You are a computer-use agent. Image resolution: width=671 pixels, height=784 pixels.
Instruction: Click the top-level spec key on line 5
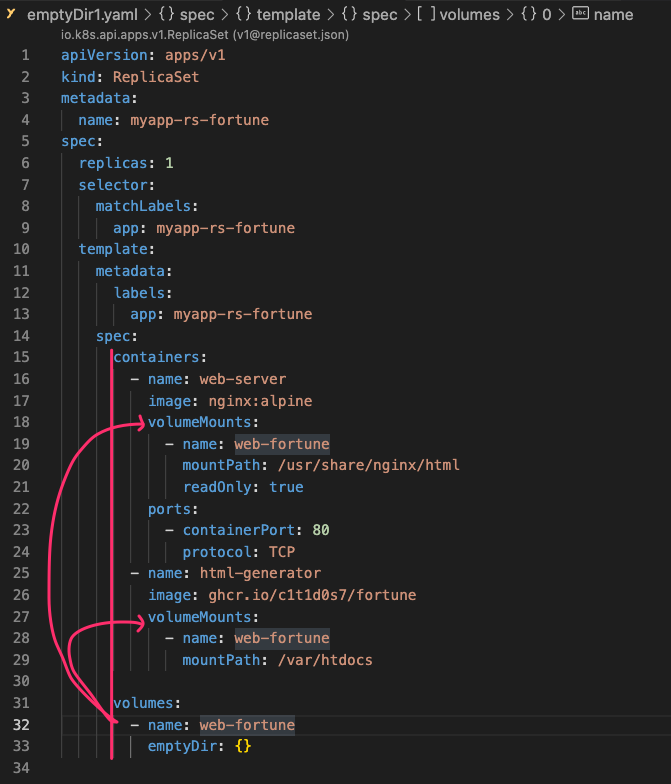tap(78, 142)
